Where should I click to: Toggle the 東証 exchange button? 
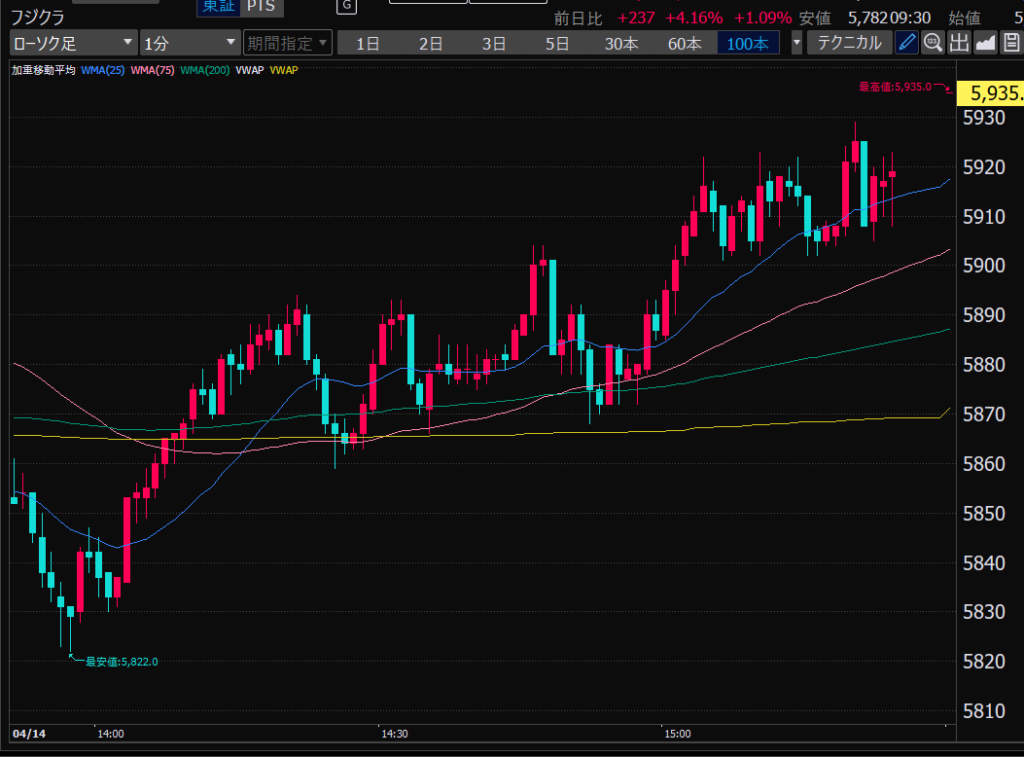click(x=217, y=7)
